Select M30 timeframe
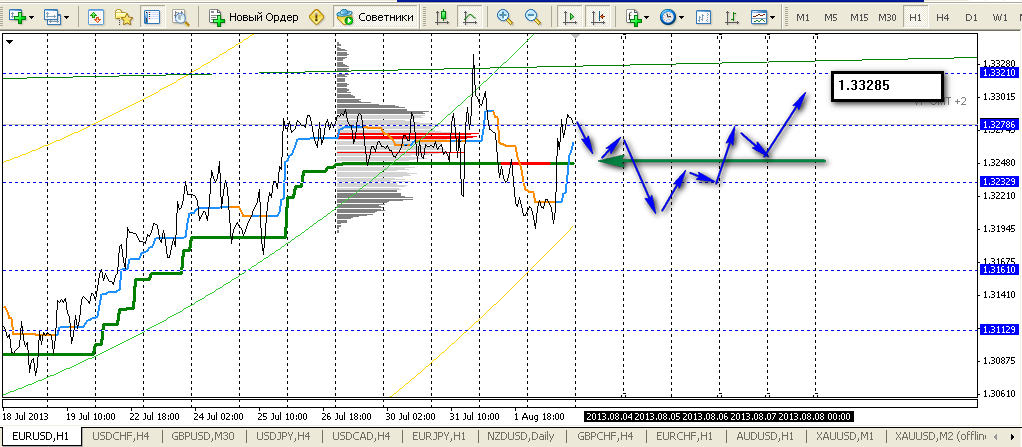Viewport: 1022px width, 447px height. point(887,18)
